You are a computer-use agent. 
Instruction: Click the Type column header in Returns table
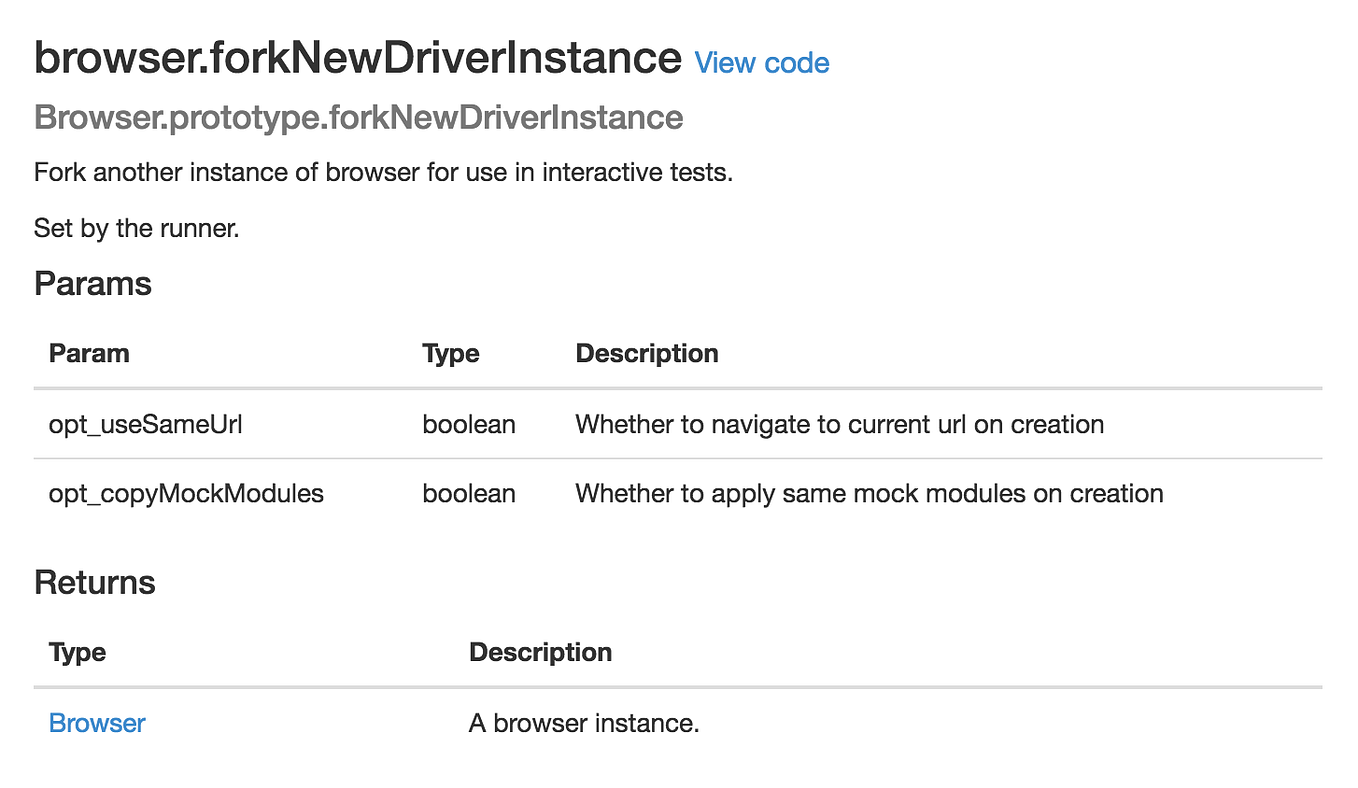click(x=77, y=652)
